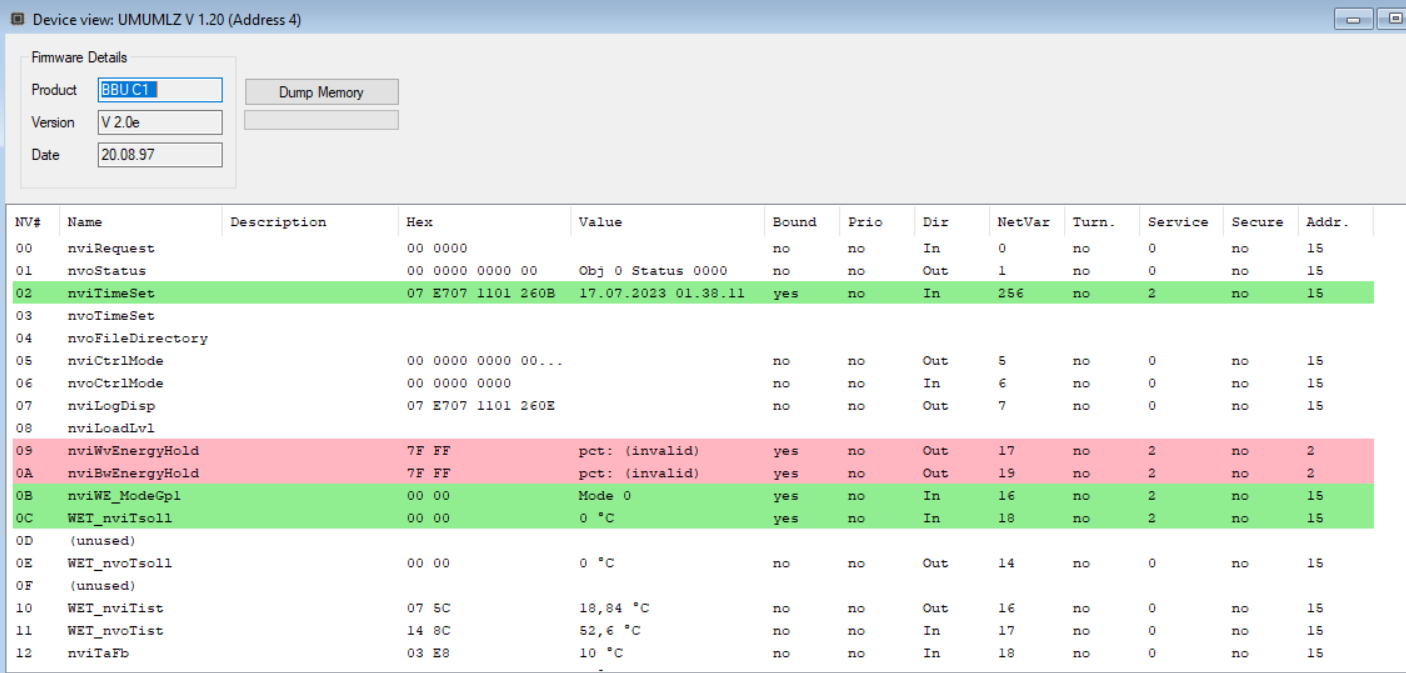
Task: Click the Bound column header
Action: point(802,222)
